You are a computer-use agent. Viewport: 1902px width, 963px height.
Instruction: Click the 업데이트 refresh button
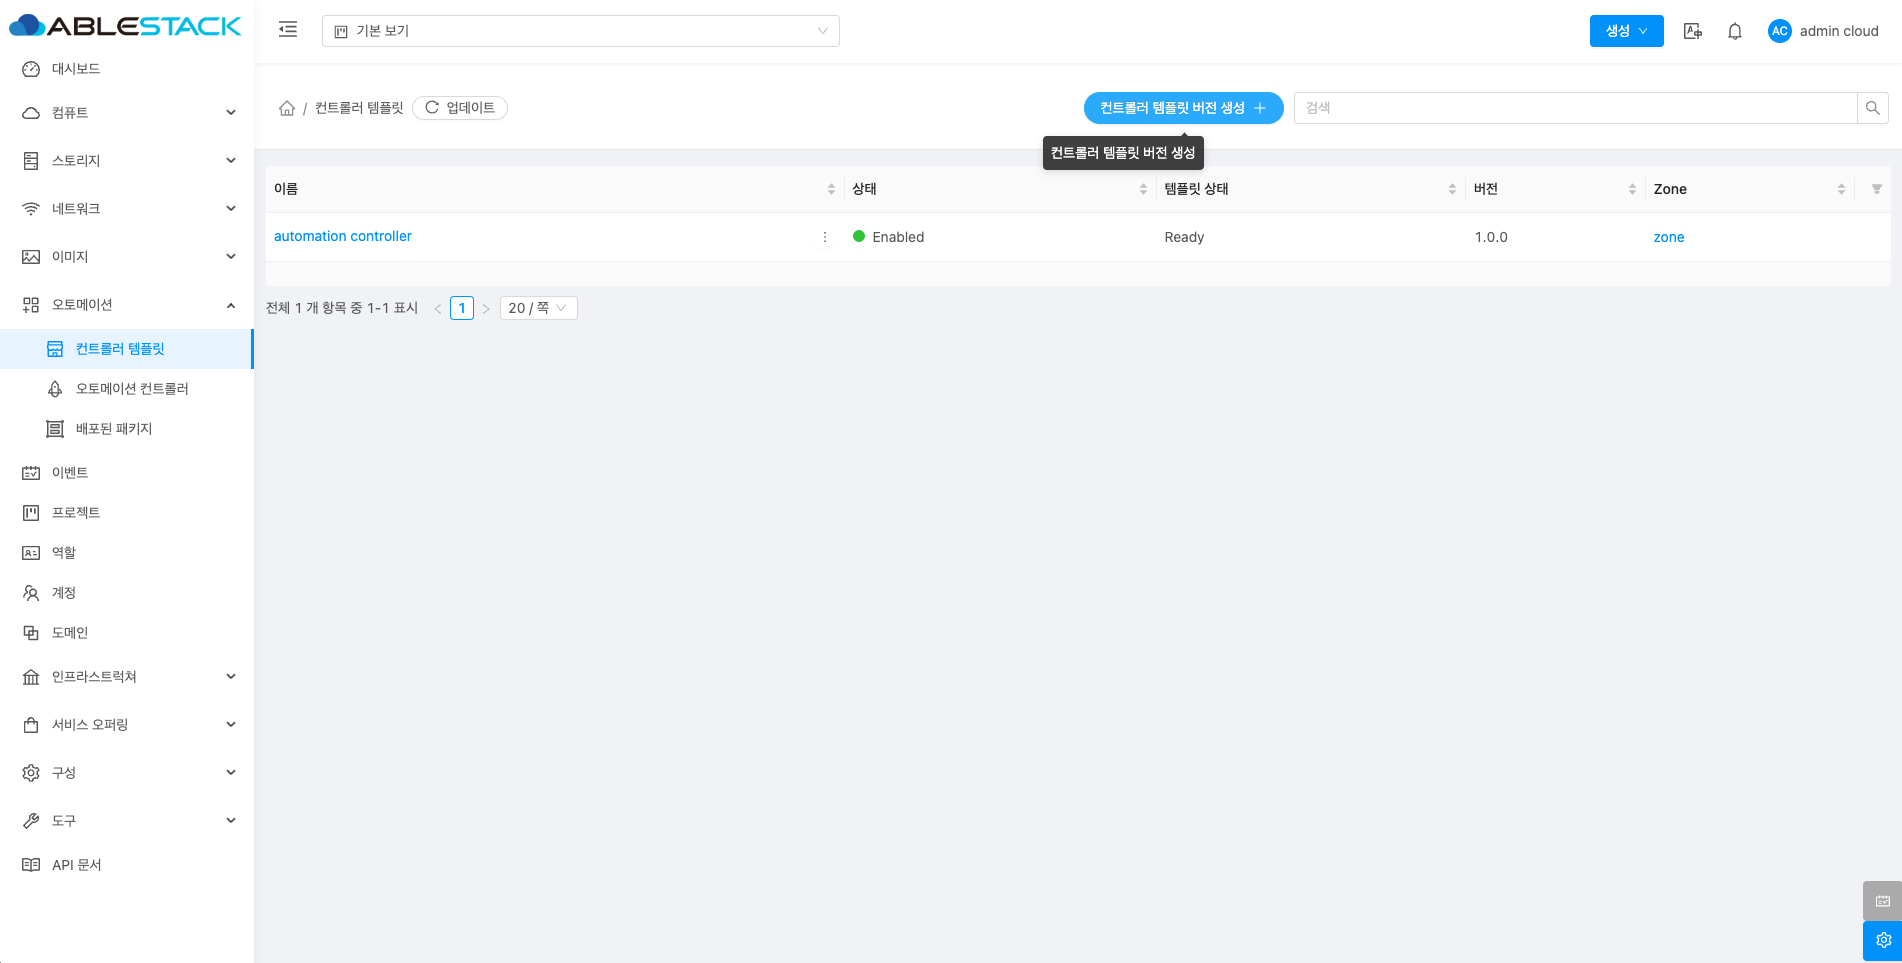coord(460,108)
